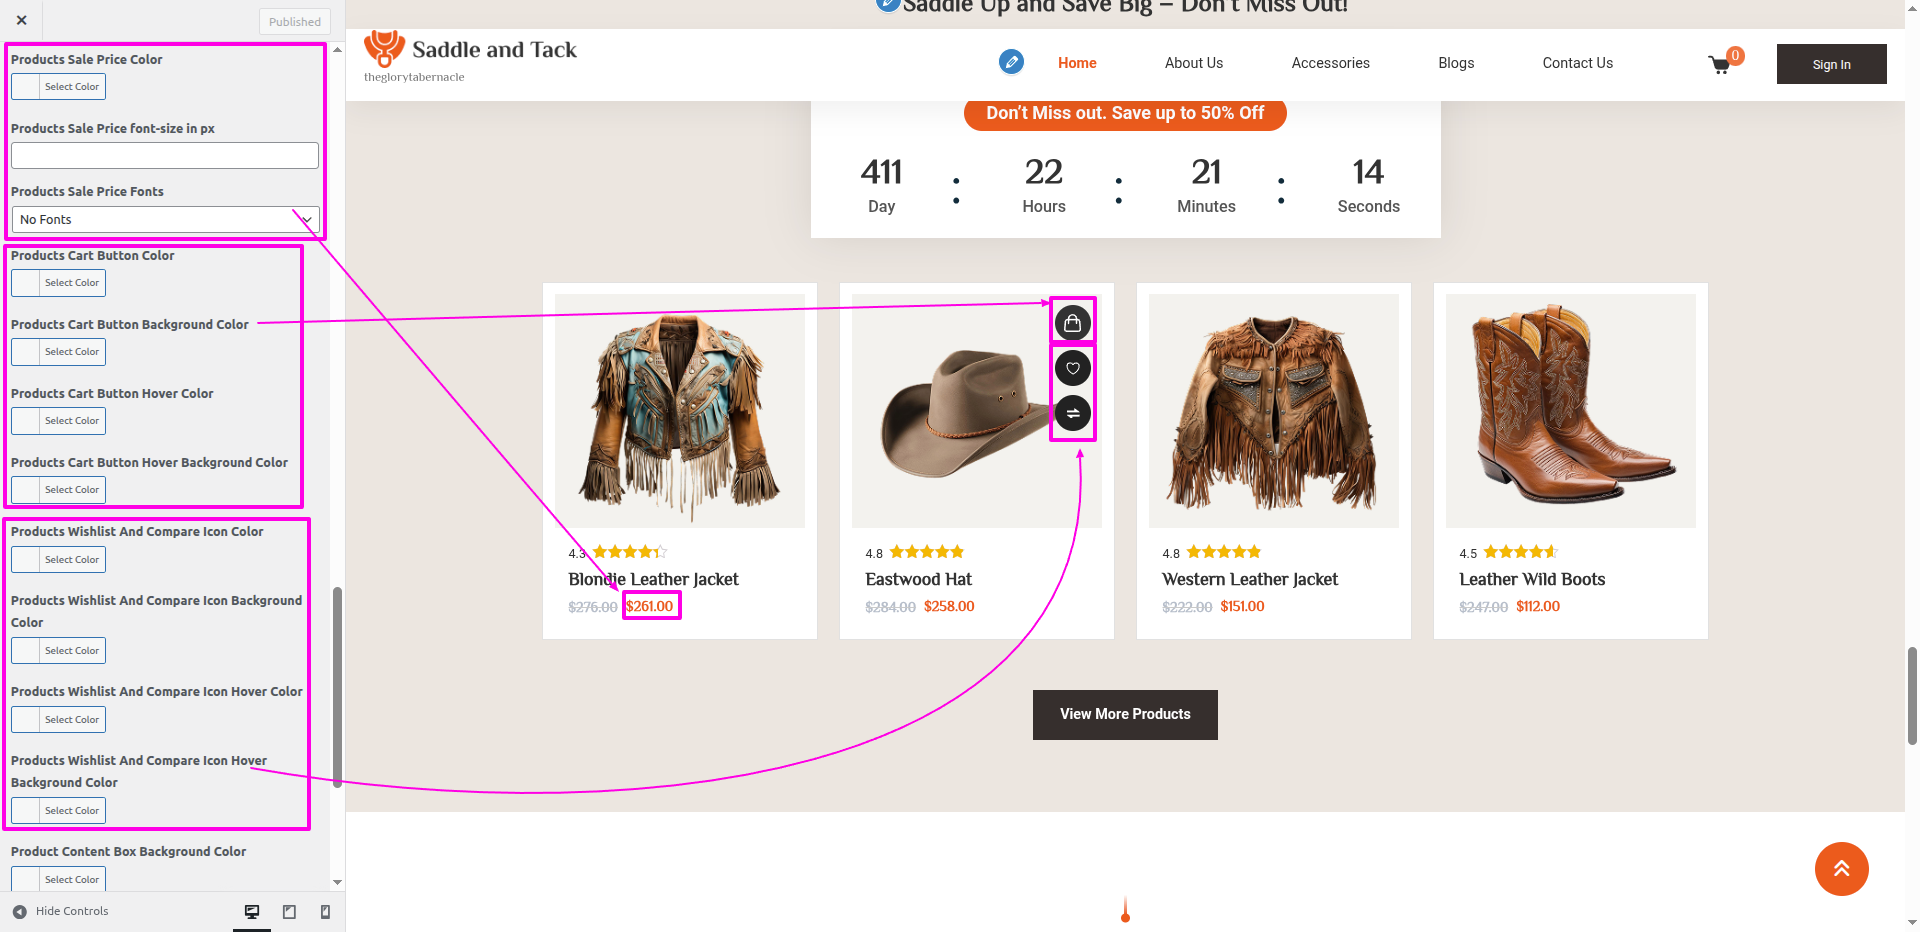The image size is (1920, 932).
Task: Click the wishlist heart icon on Eastwood Hat
Action: tap(1072, 369)
